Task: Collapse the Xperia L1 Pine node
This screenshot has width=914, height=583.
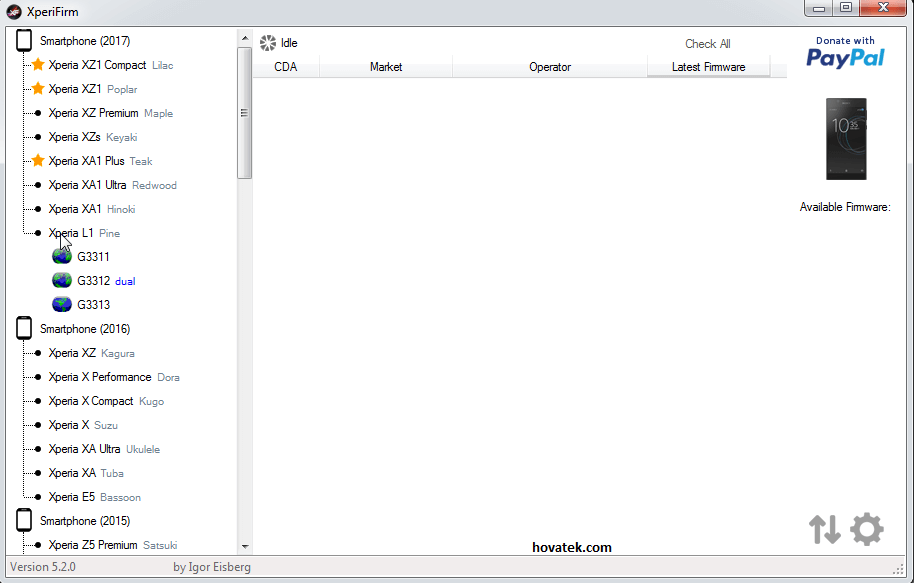Action: click(84, 233)
